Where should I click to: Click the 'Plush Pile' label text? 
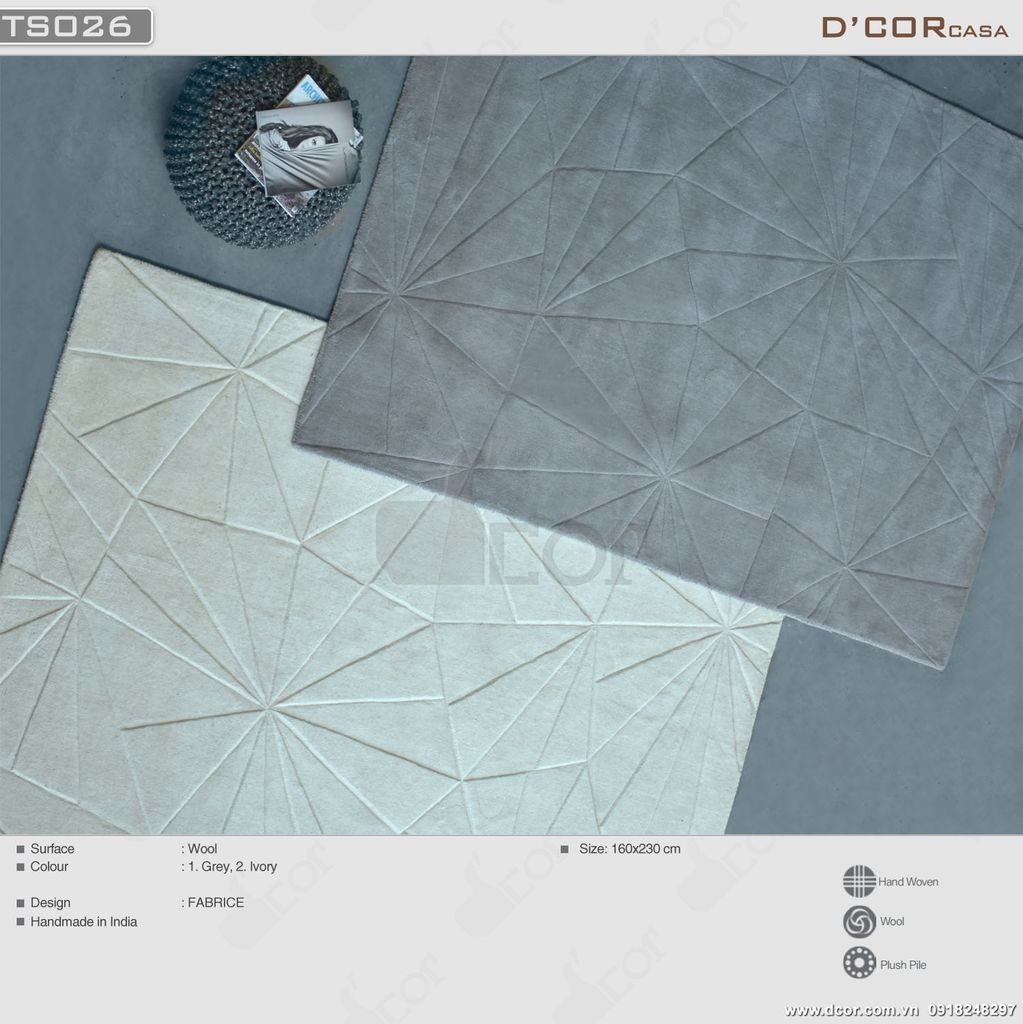pos(903,965)
